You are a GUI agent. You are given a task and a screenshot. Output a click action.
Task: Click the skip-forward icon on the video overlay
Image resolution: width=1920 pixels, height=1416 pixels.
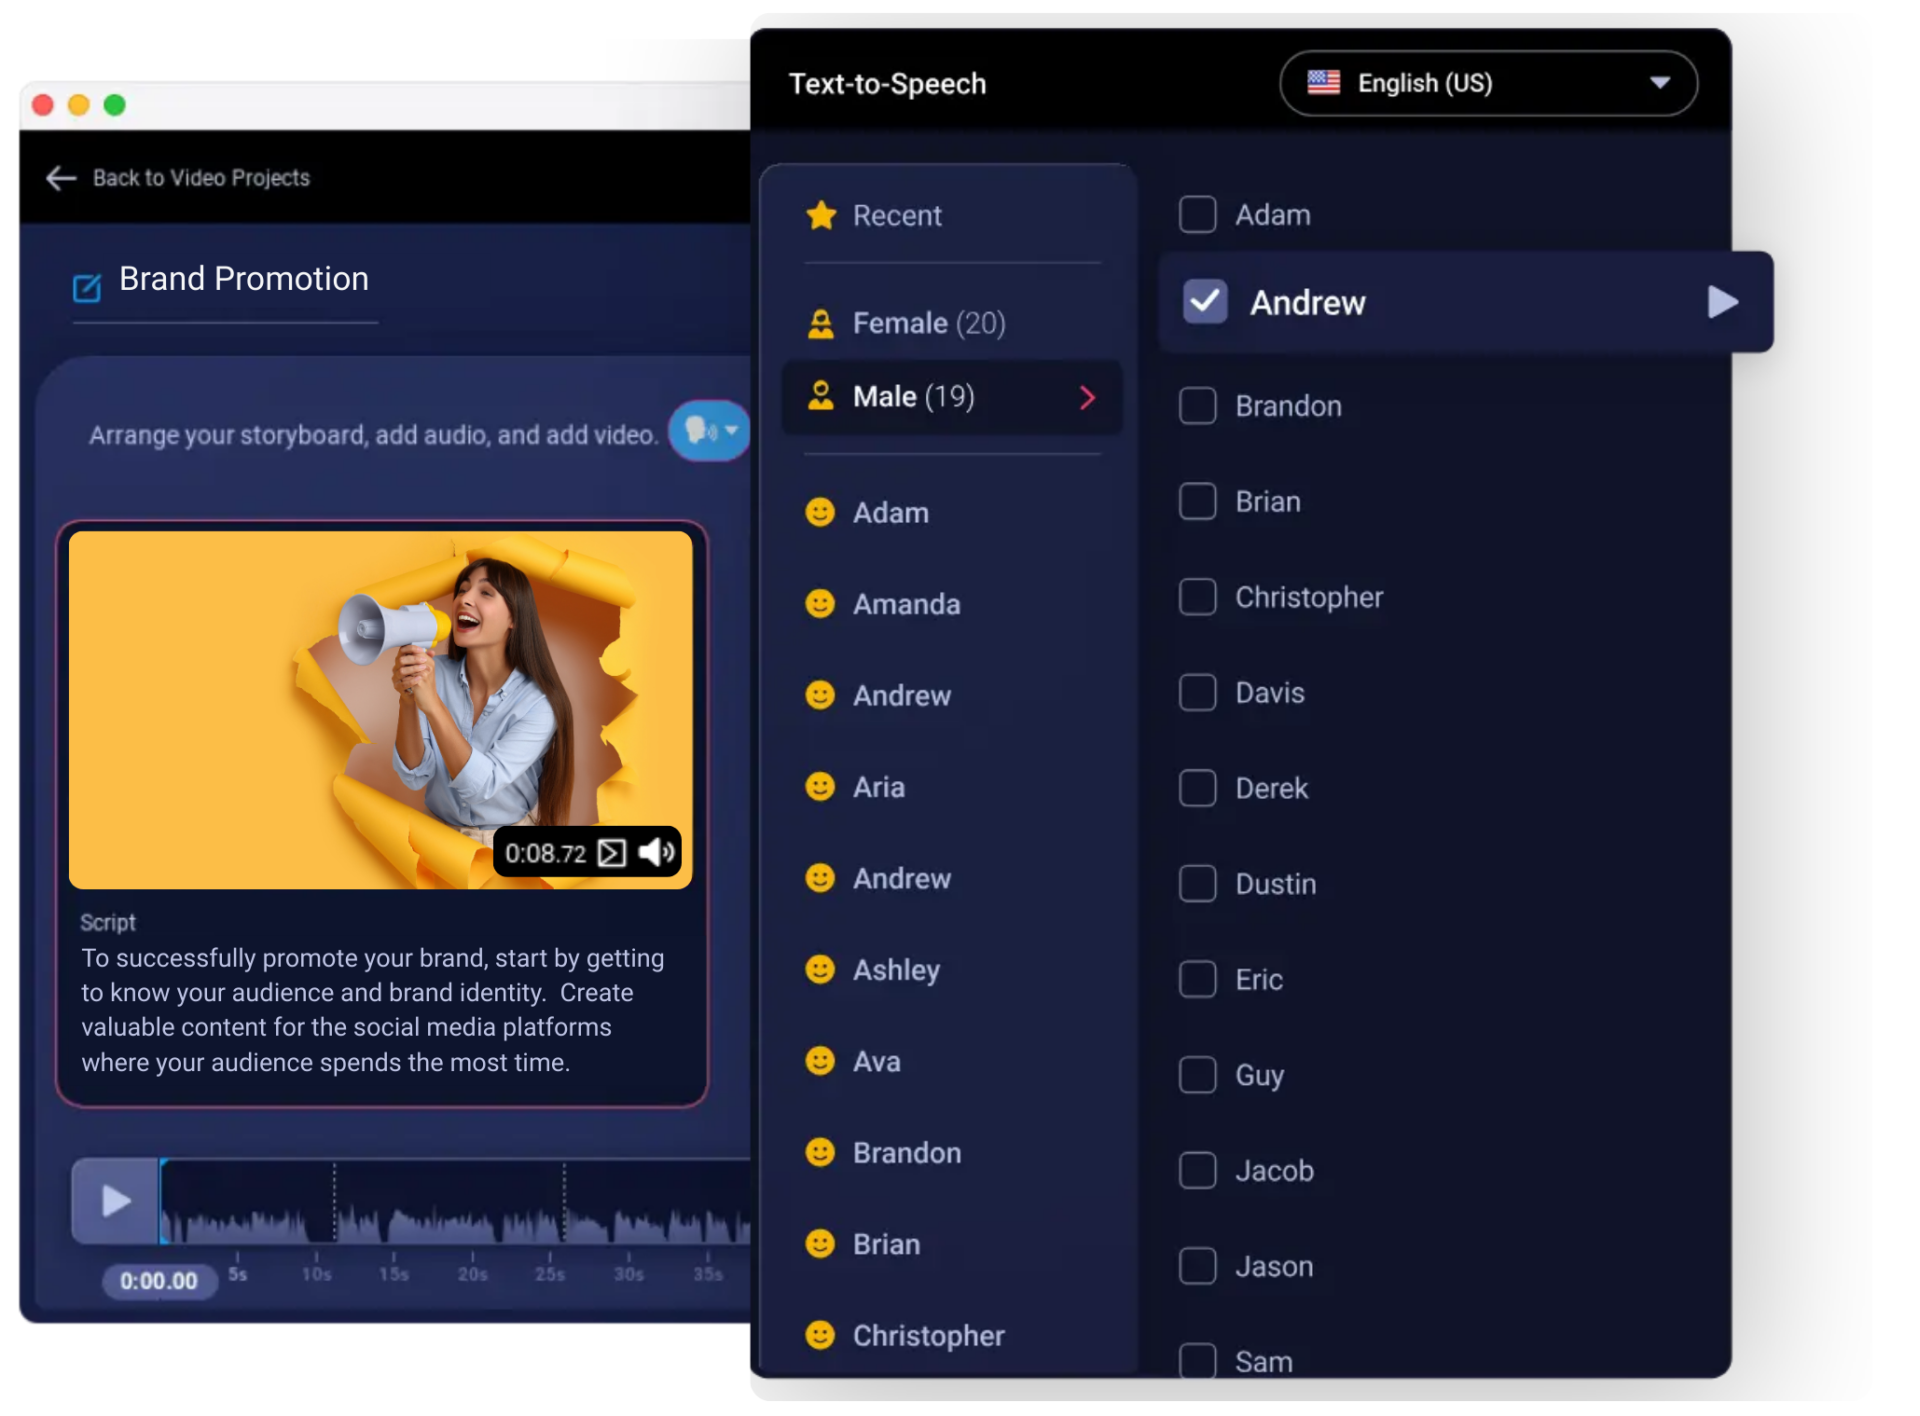point(611,852)
